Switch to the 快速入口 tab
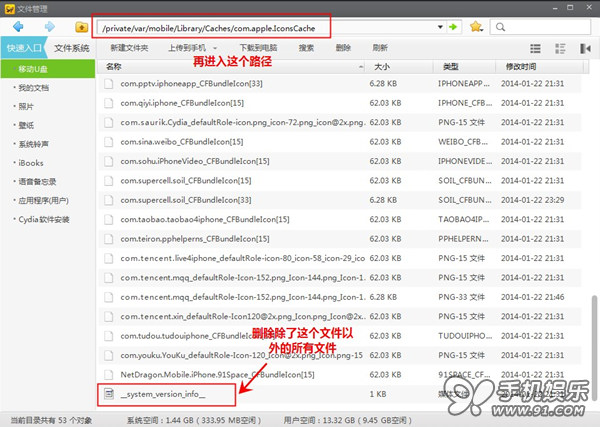This screenshot has height=427, width=600. click(x=24, y=48)
